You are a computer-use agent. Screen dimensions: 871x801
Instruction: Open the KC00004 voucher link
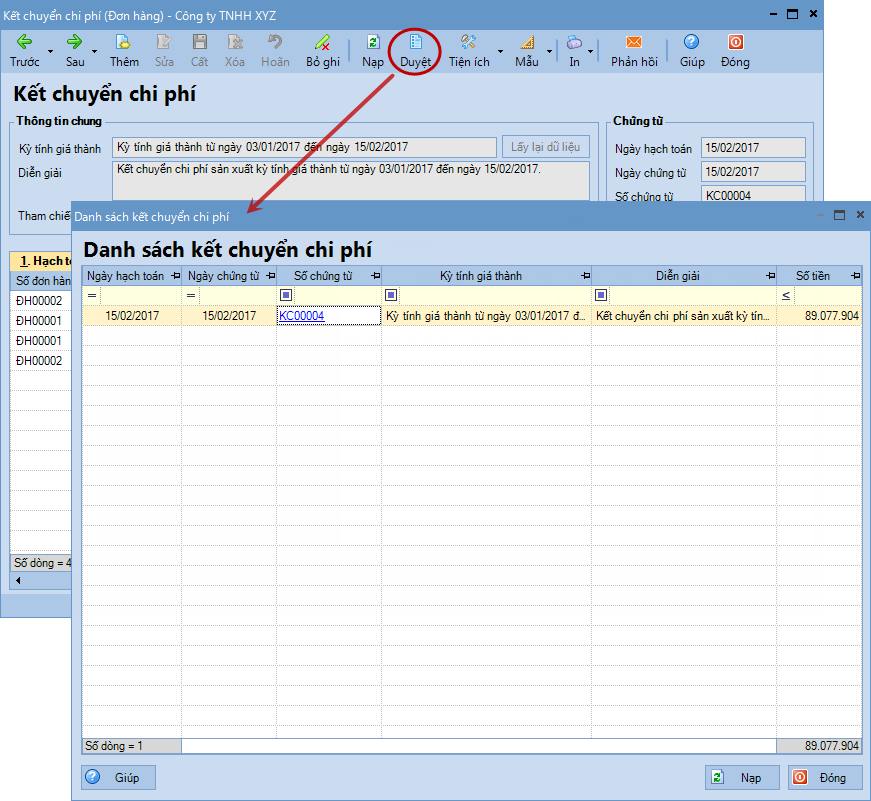point(301,316)
